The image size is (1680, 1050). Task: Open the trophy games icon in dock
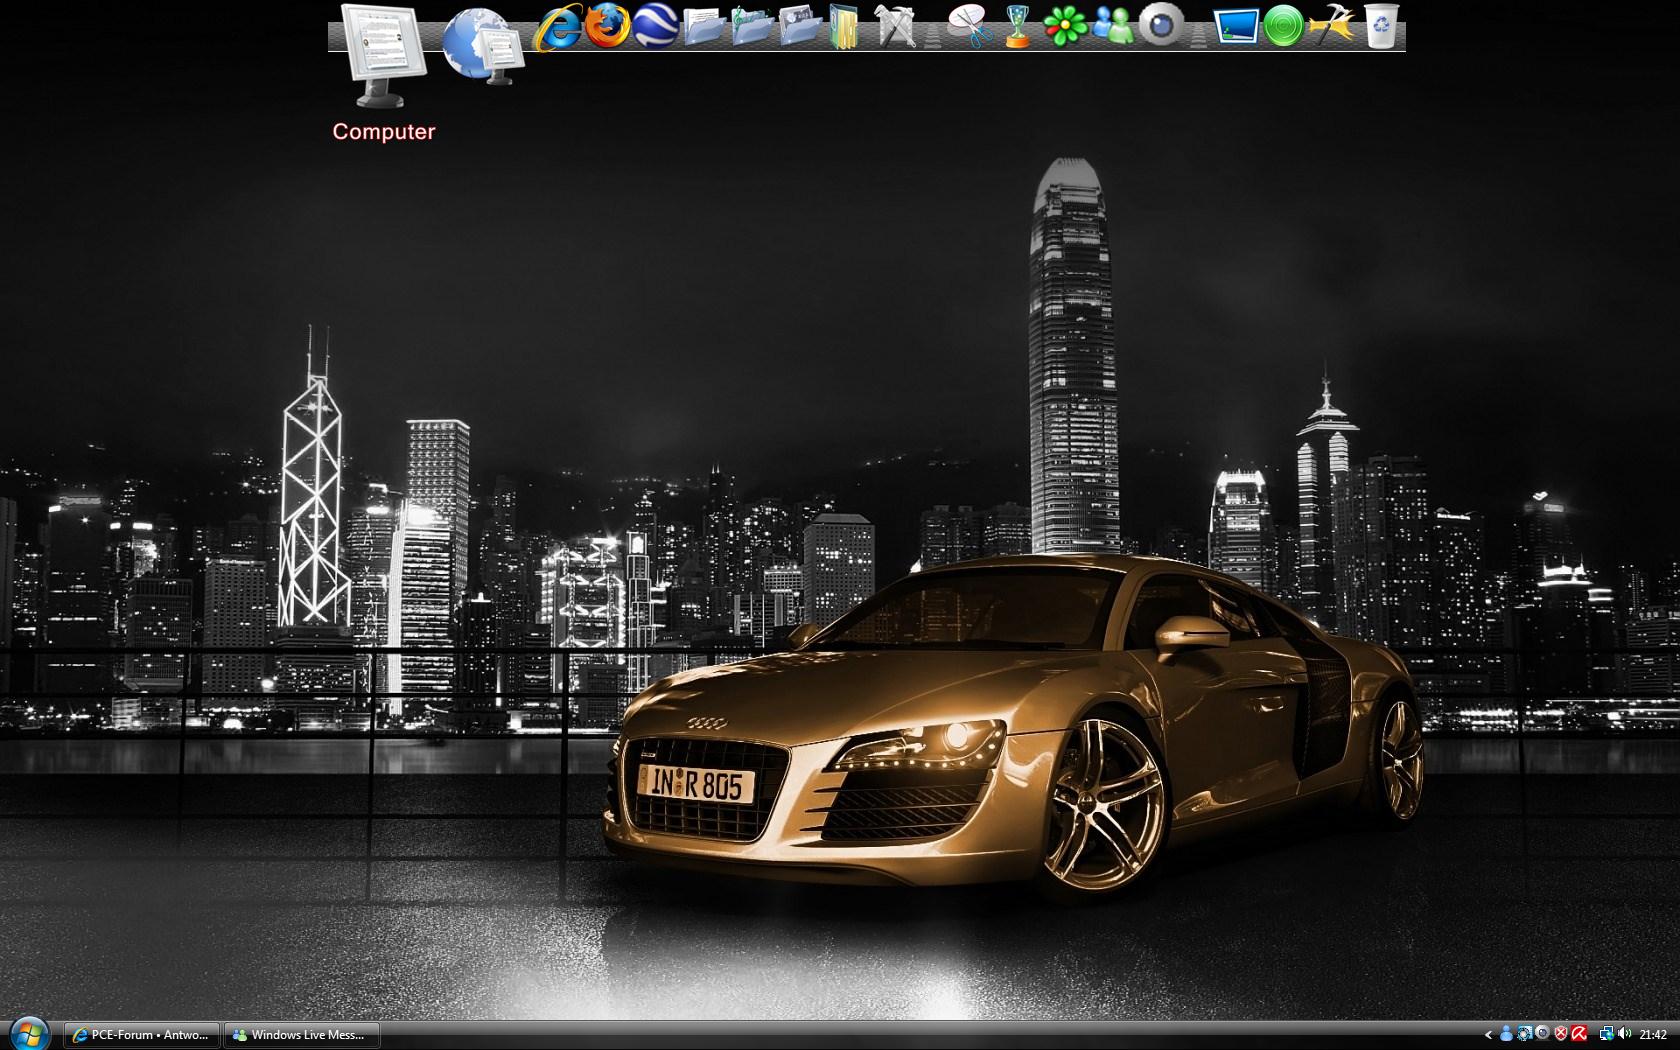[1017, 26]
